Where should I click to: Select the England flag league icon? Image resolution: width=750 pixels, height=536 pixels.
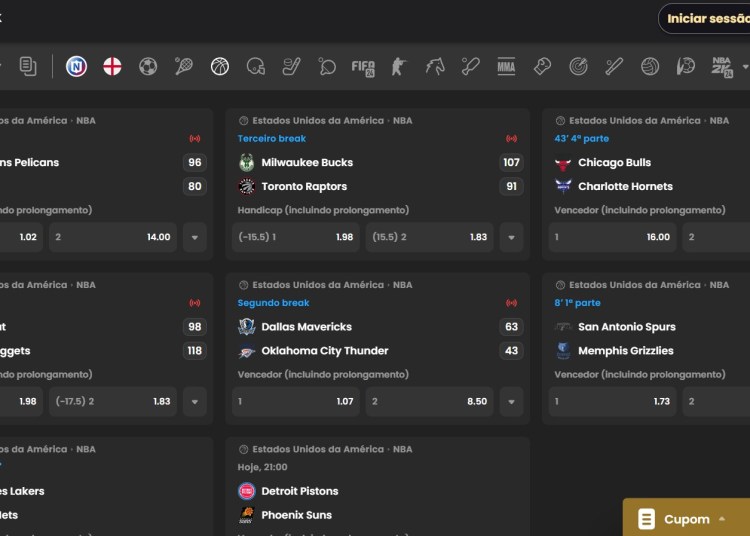pos(113,67)
